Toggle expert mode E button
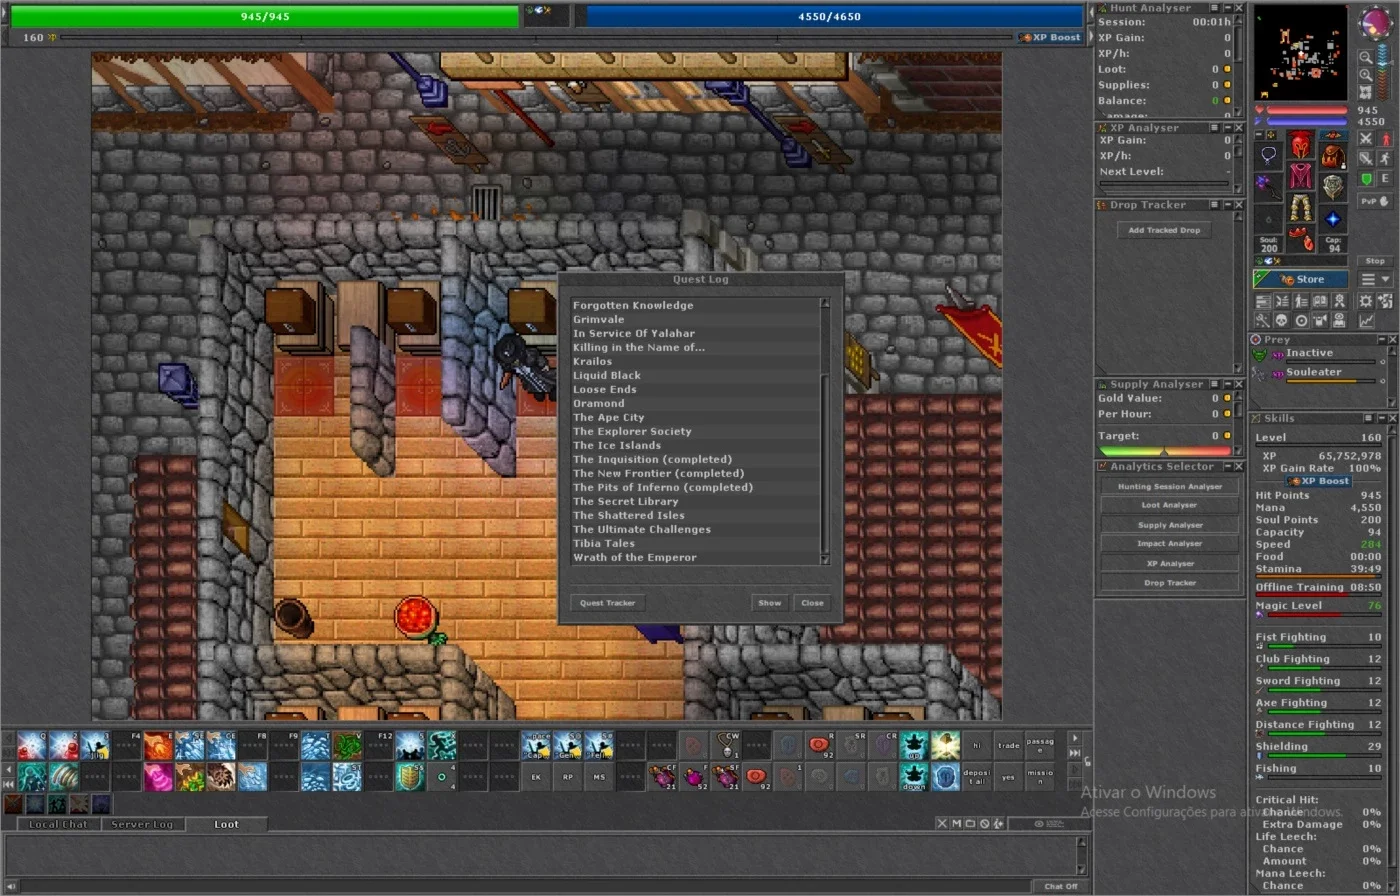The width and height of the screenshot is (1400, 896). point(1385,178)
